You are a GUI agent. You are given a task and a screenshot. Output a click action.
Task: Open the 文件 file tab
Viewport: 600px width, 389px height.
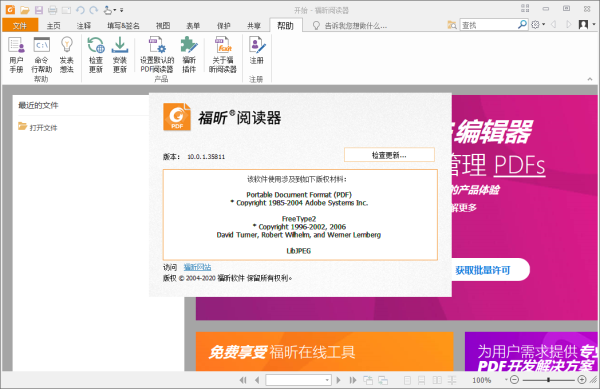tap(20, 26)
